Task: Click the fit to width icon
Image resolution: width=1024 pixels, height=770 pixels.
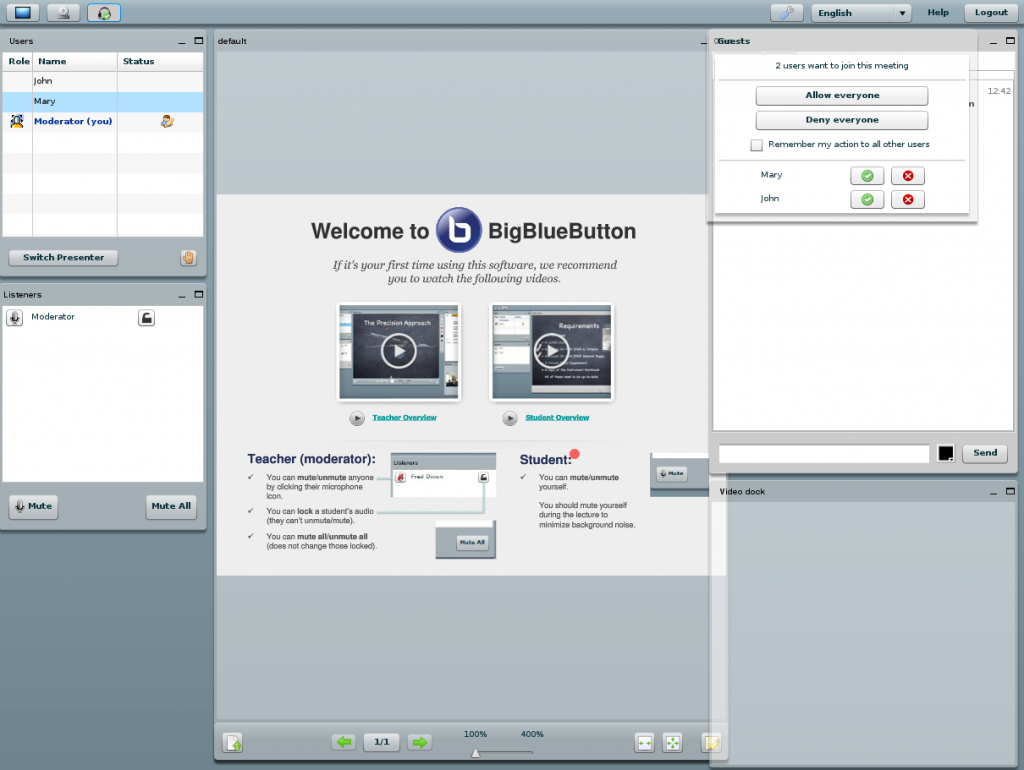Action: (645, 743)
